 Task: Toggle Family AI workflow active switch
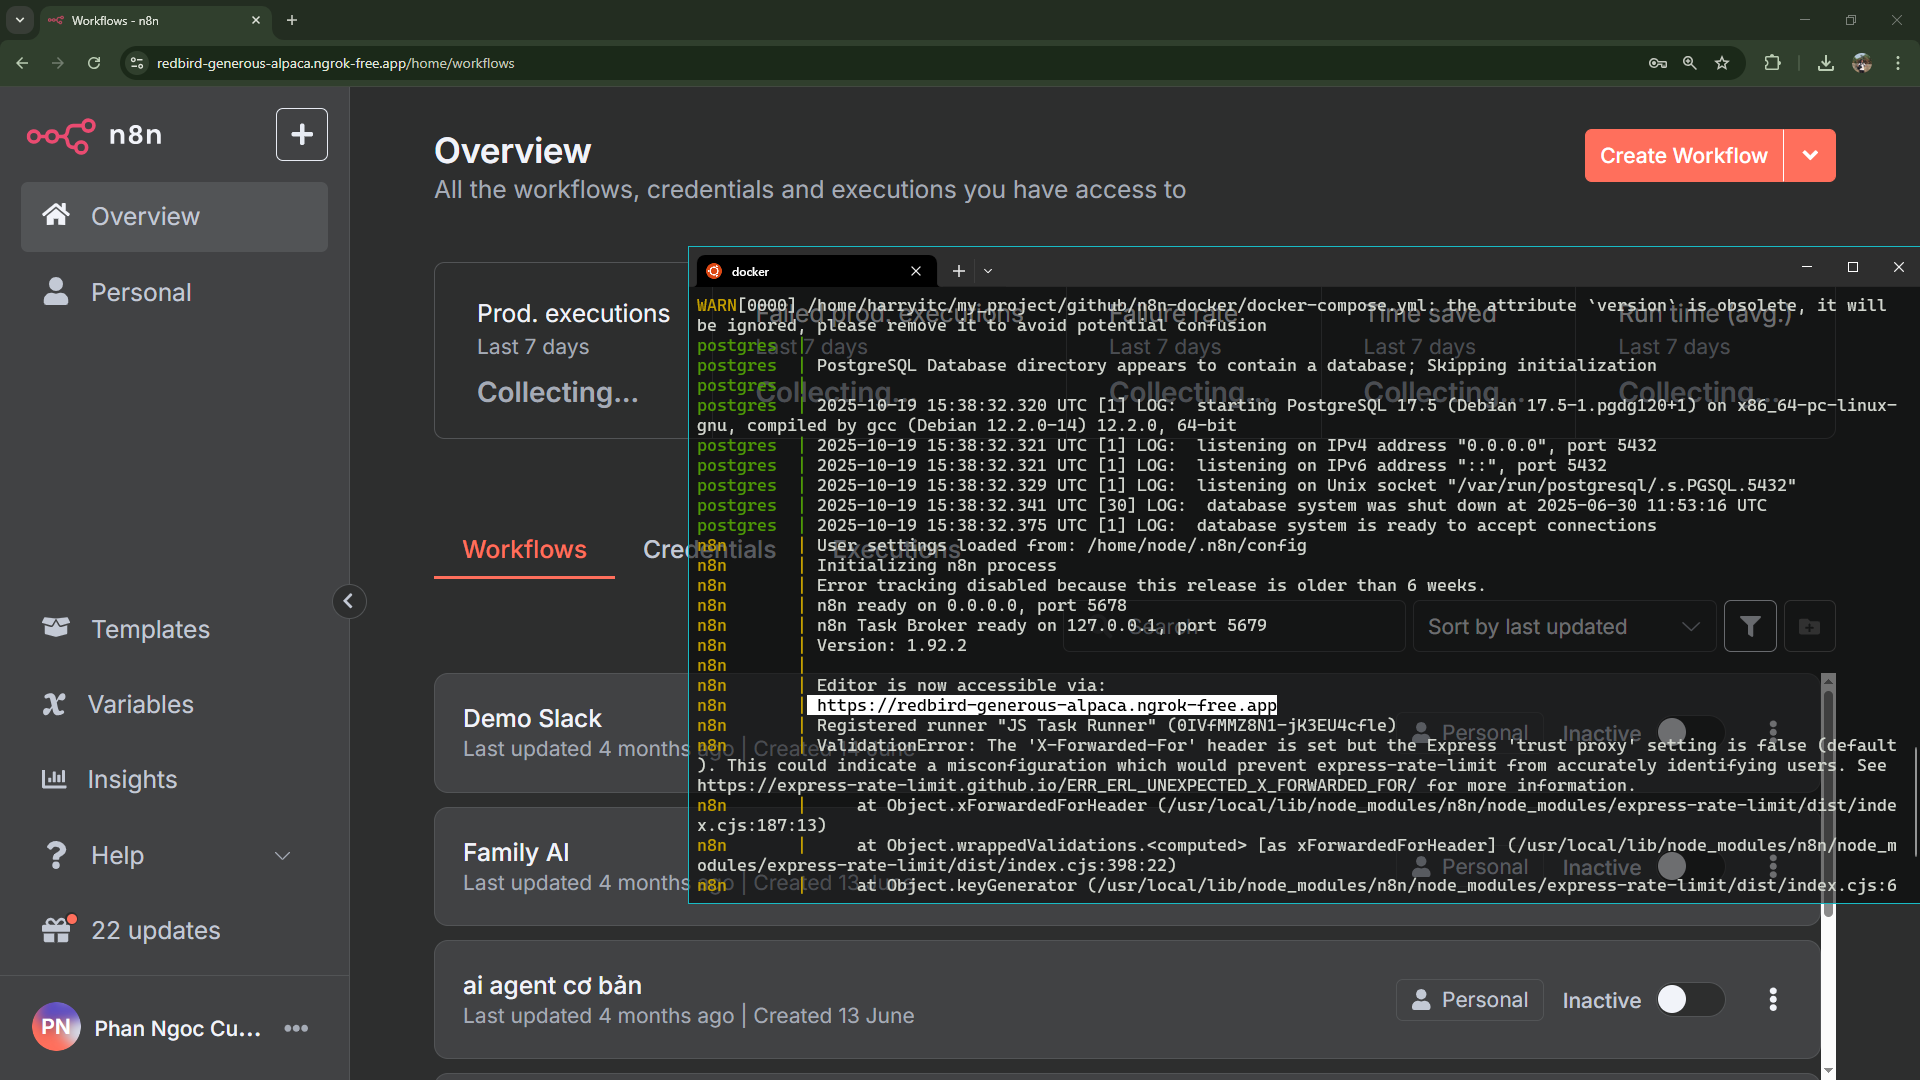coord(1688,866)
